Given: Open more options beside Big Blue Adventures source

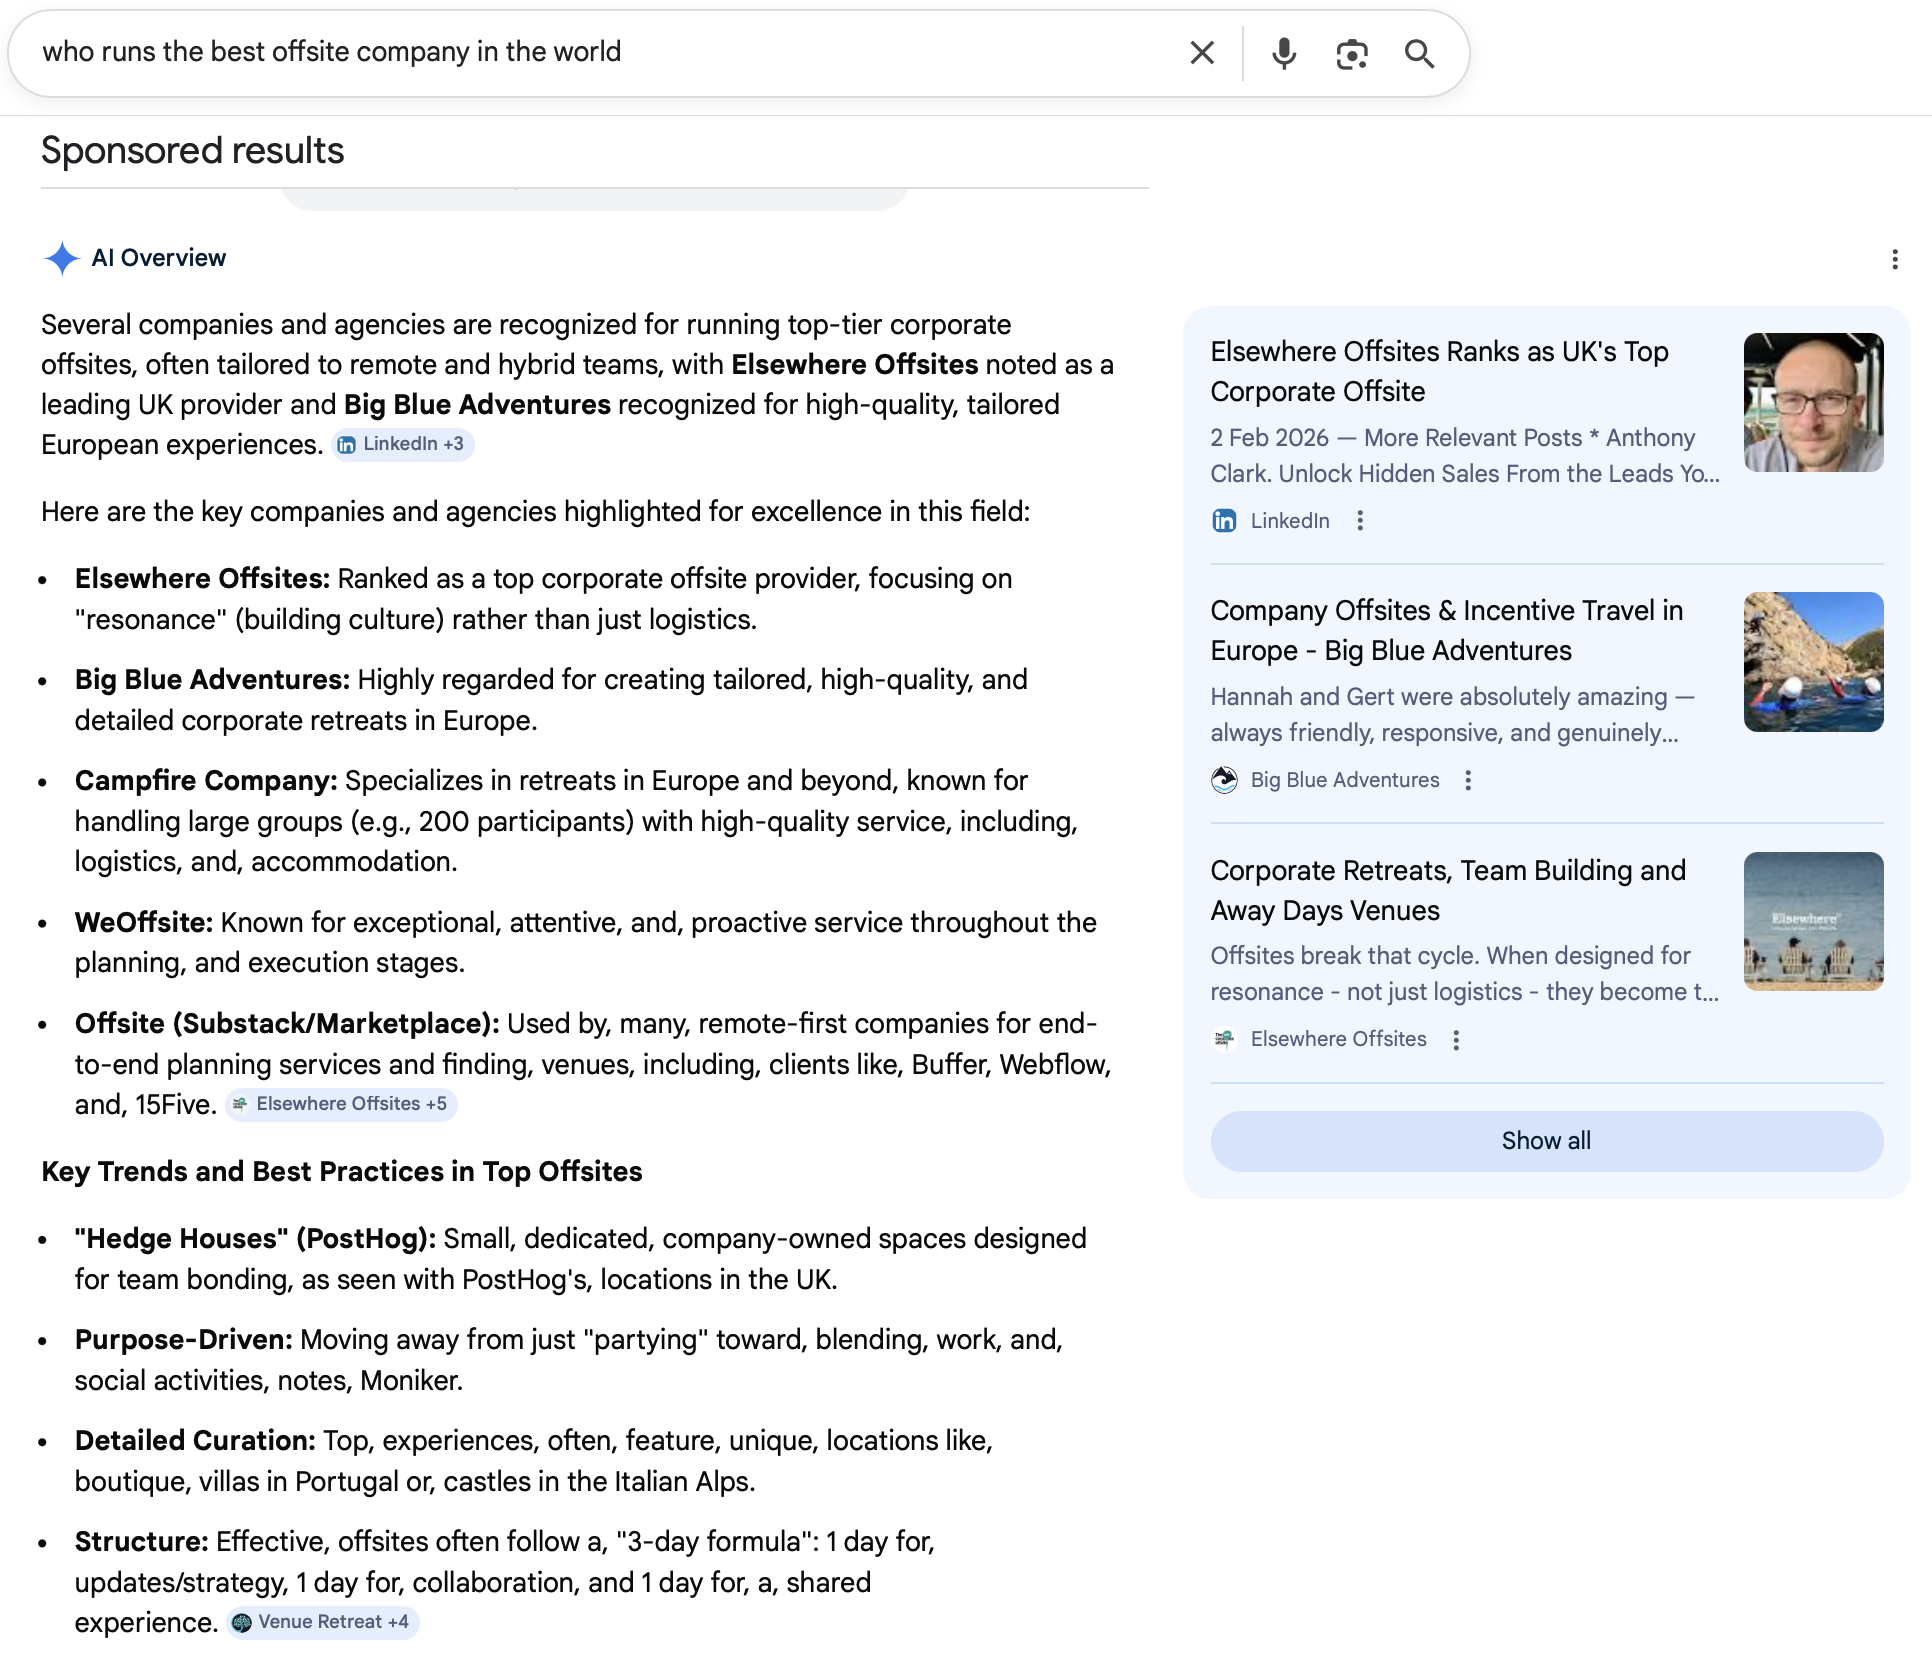Looking at the screenshot, I should tap(1468, 780).
